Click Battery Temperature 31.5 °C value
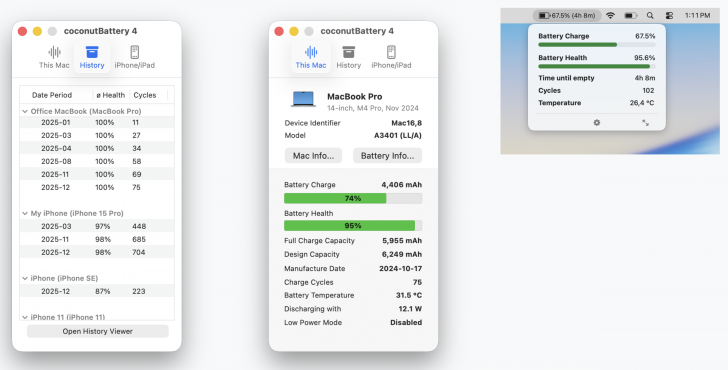The image size is (728, 370). pyautogui.click(x=409, y=295)
